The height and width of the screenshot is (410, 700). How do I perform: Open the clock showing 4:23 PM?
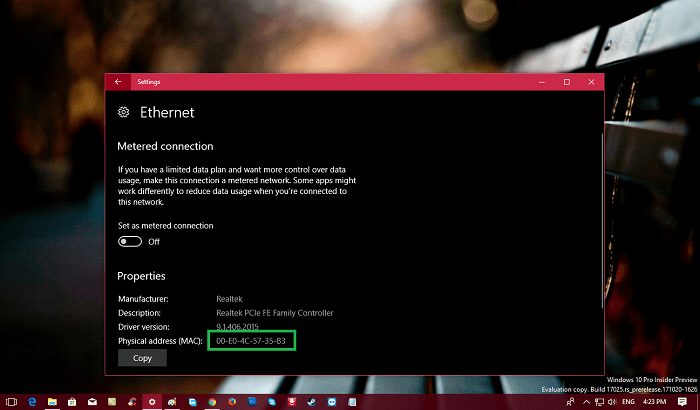pos(655,402)
